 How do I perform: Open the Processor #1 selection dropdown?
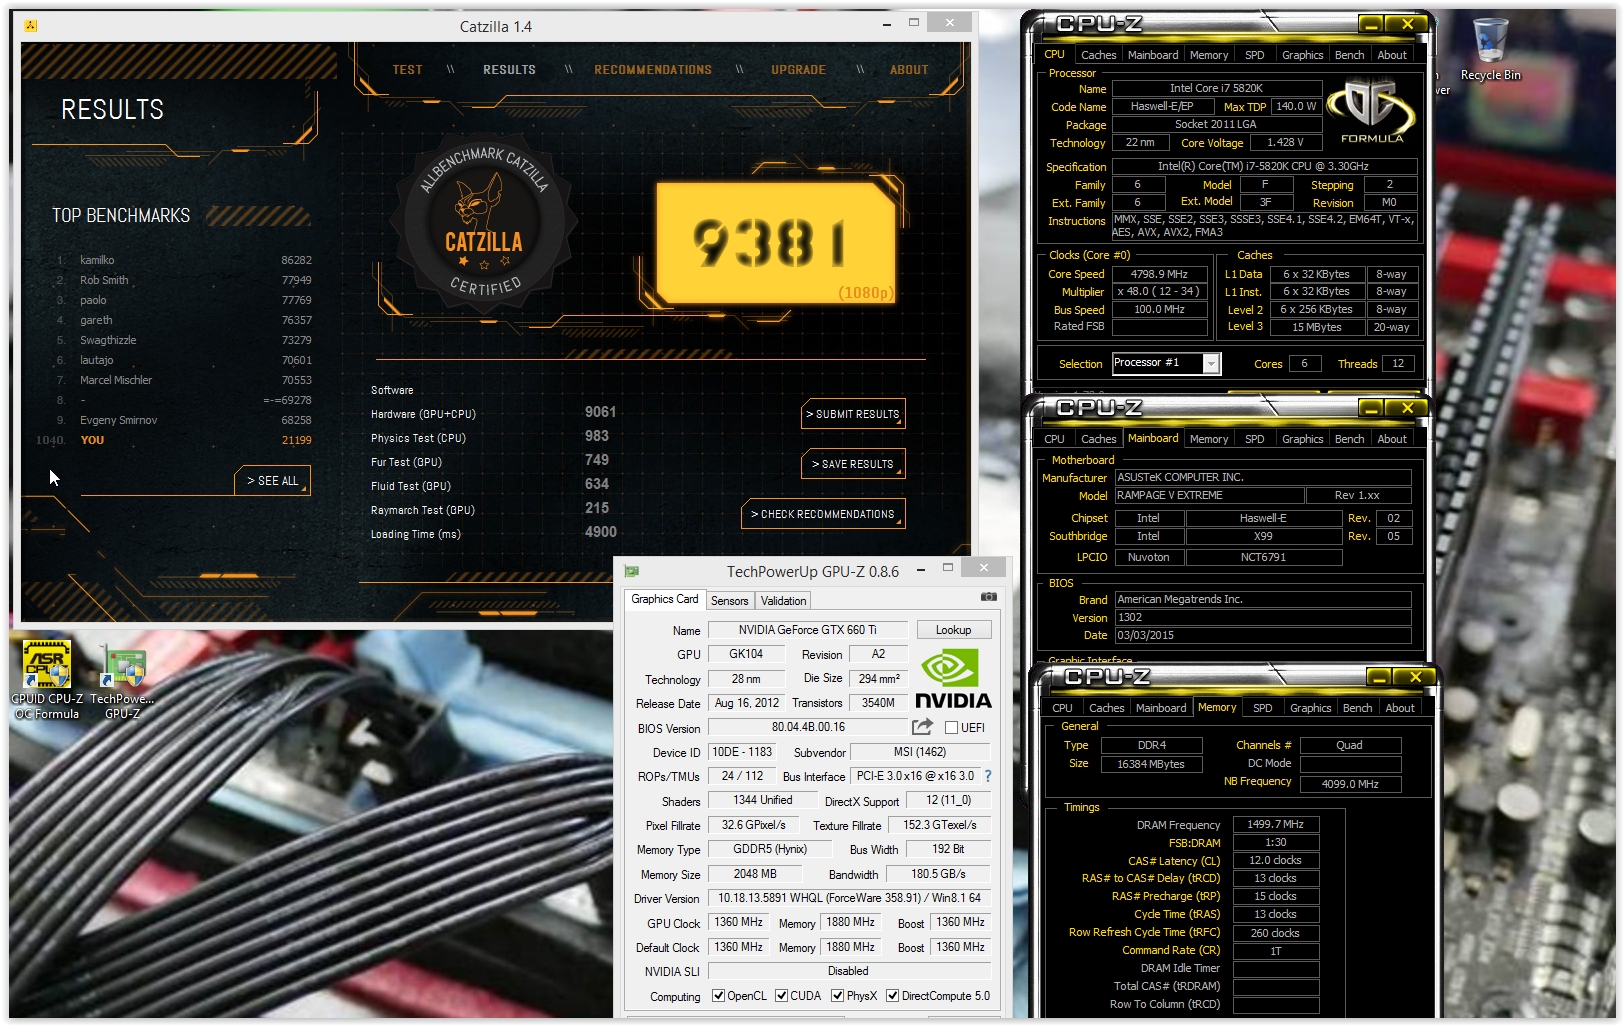[x=1211, y=364]
